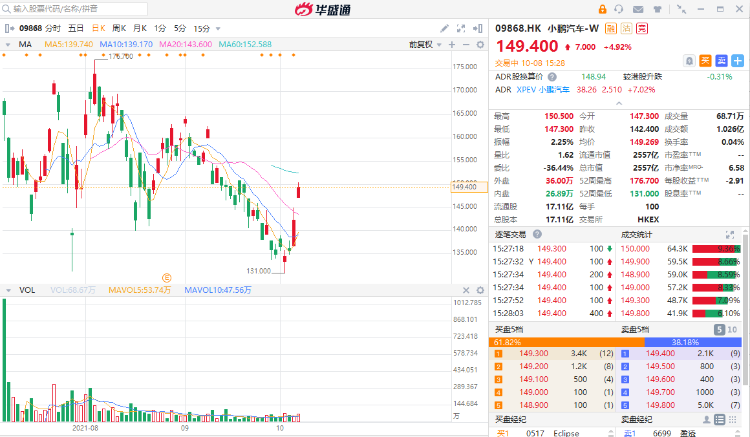Select the 1分 one-minute chart tab
Screen dimensions: 750x437
coord(160,29)
